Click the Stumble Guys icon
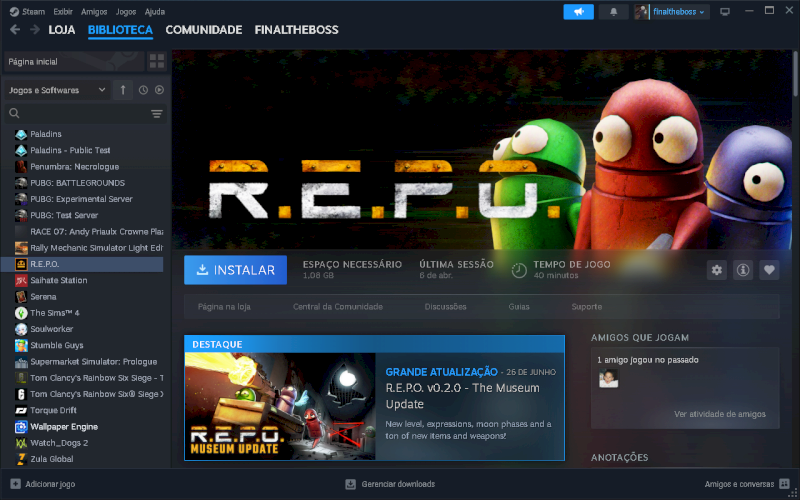The width and height of the screenshot is (800, 500). (21, 345)
